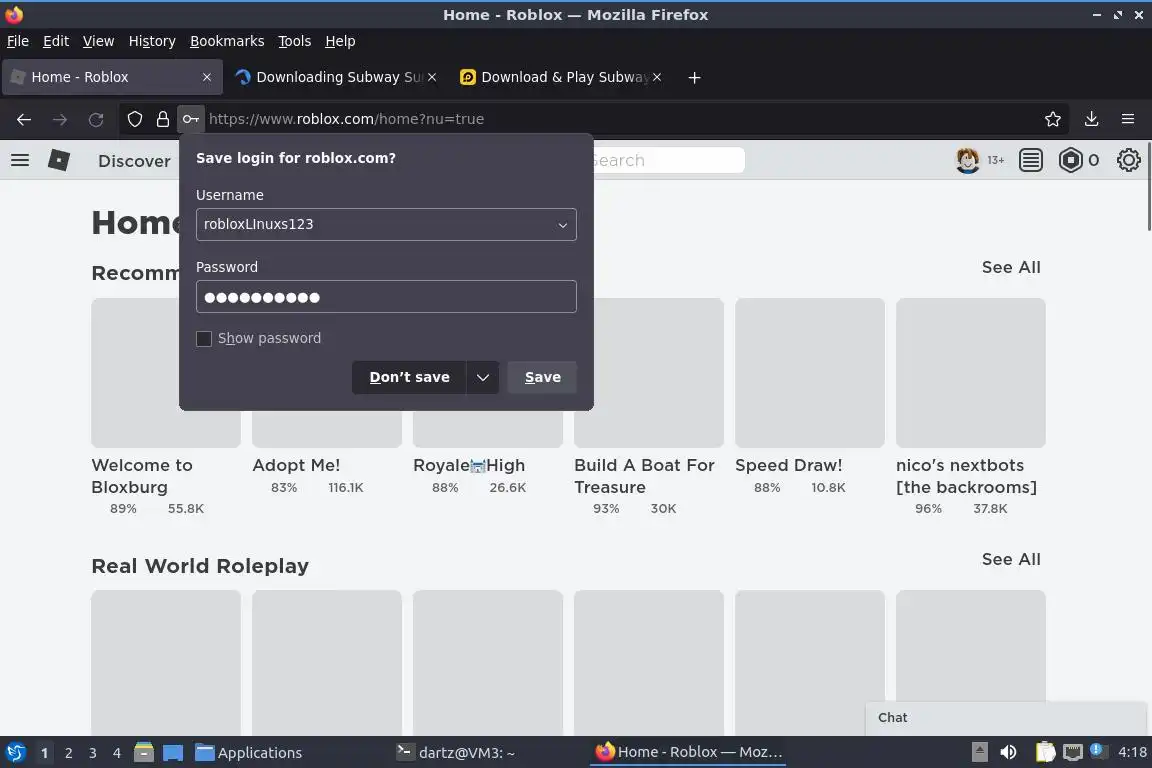Expand the Don't save options arrow
The width and height of the screenshot is (1152, 768).
coord(483,377)
